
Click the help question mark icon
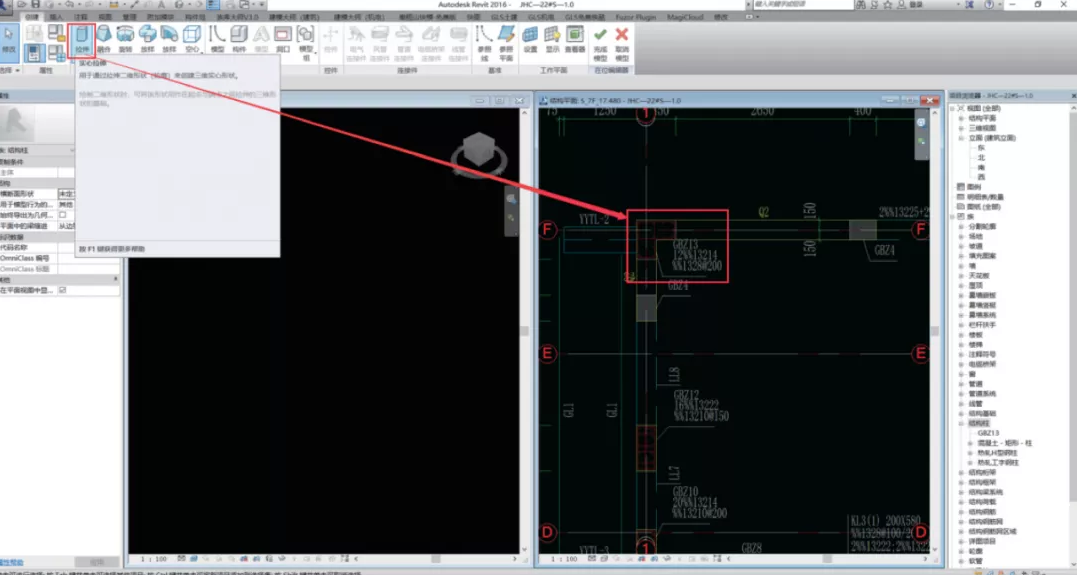(x=988, y=5)
